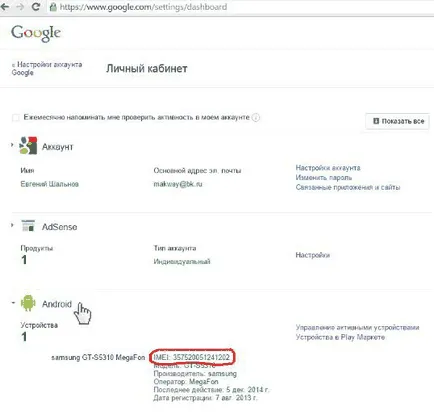
Task: Go back to Настройки аккаунта Google
Action: (x=47, y=68)
